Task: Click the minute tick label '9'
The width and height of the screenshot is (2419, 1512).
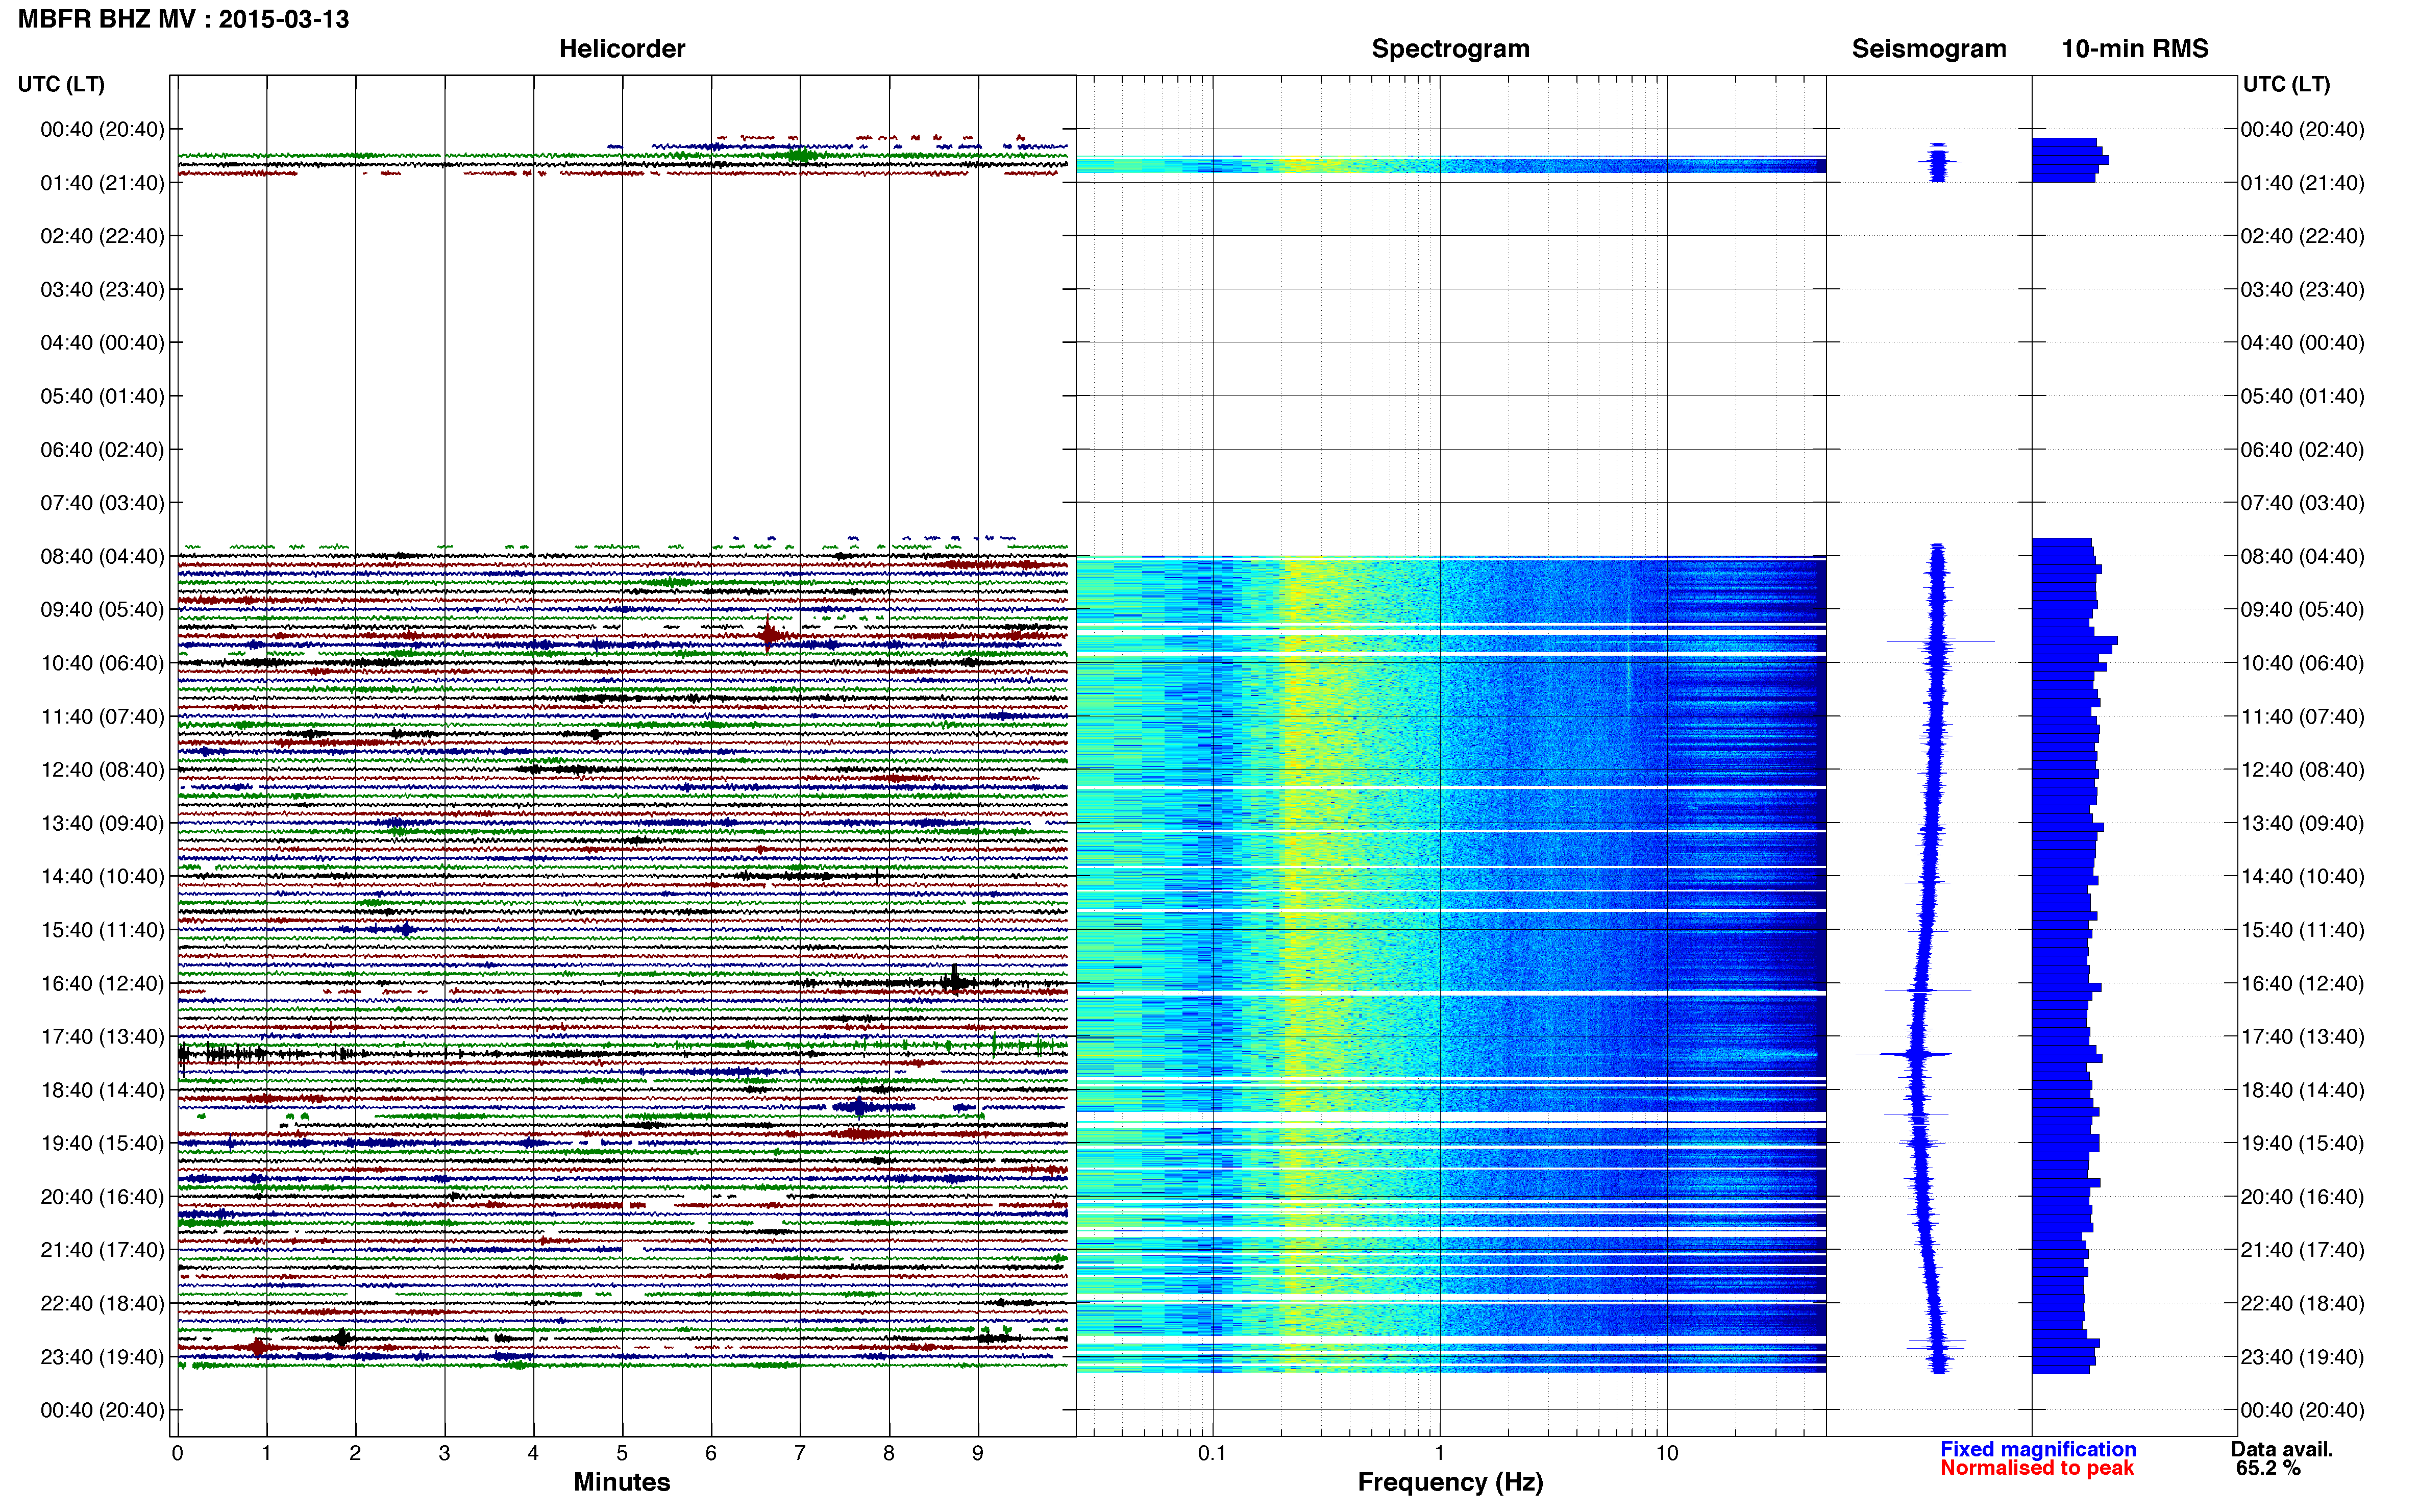Action: (x=978, y=1453)
